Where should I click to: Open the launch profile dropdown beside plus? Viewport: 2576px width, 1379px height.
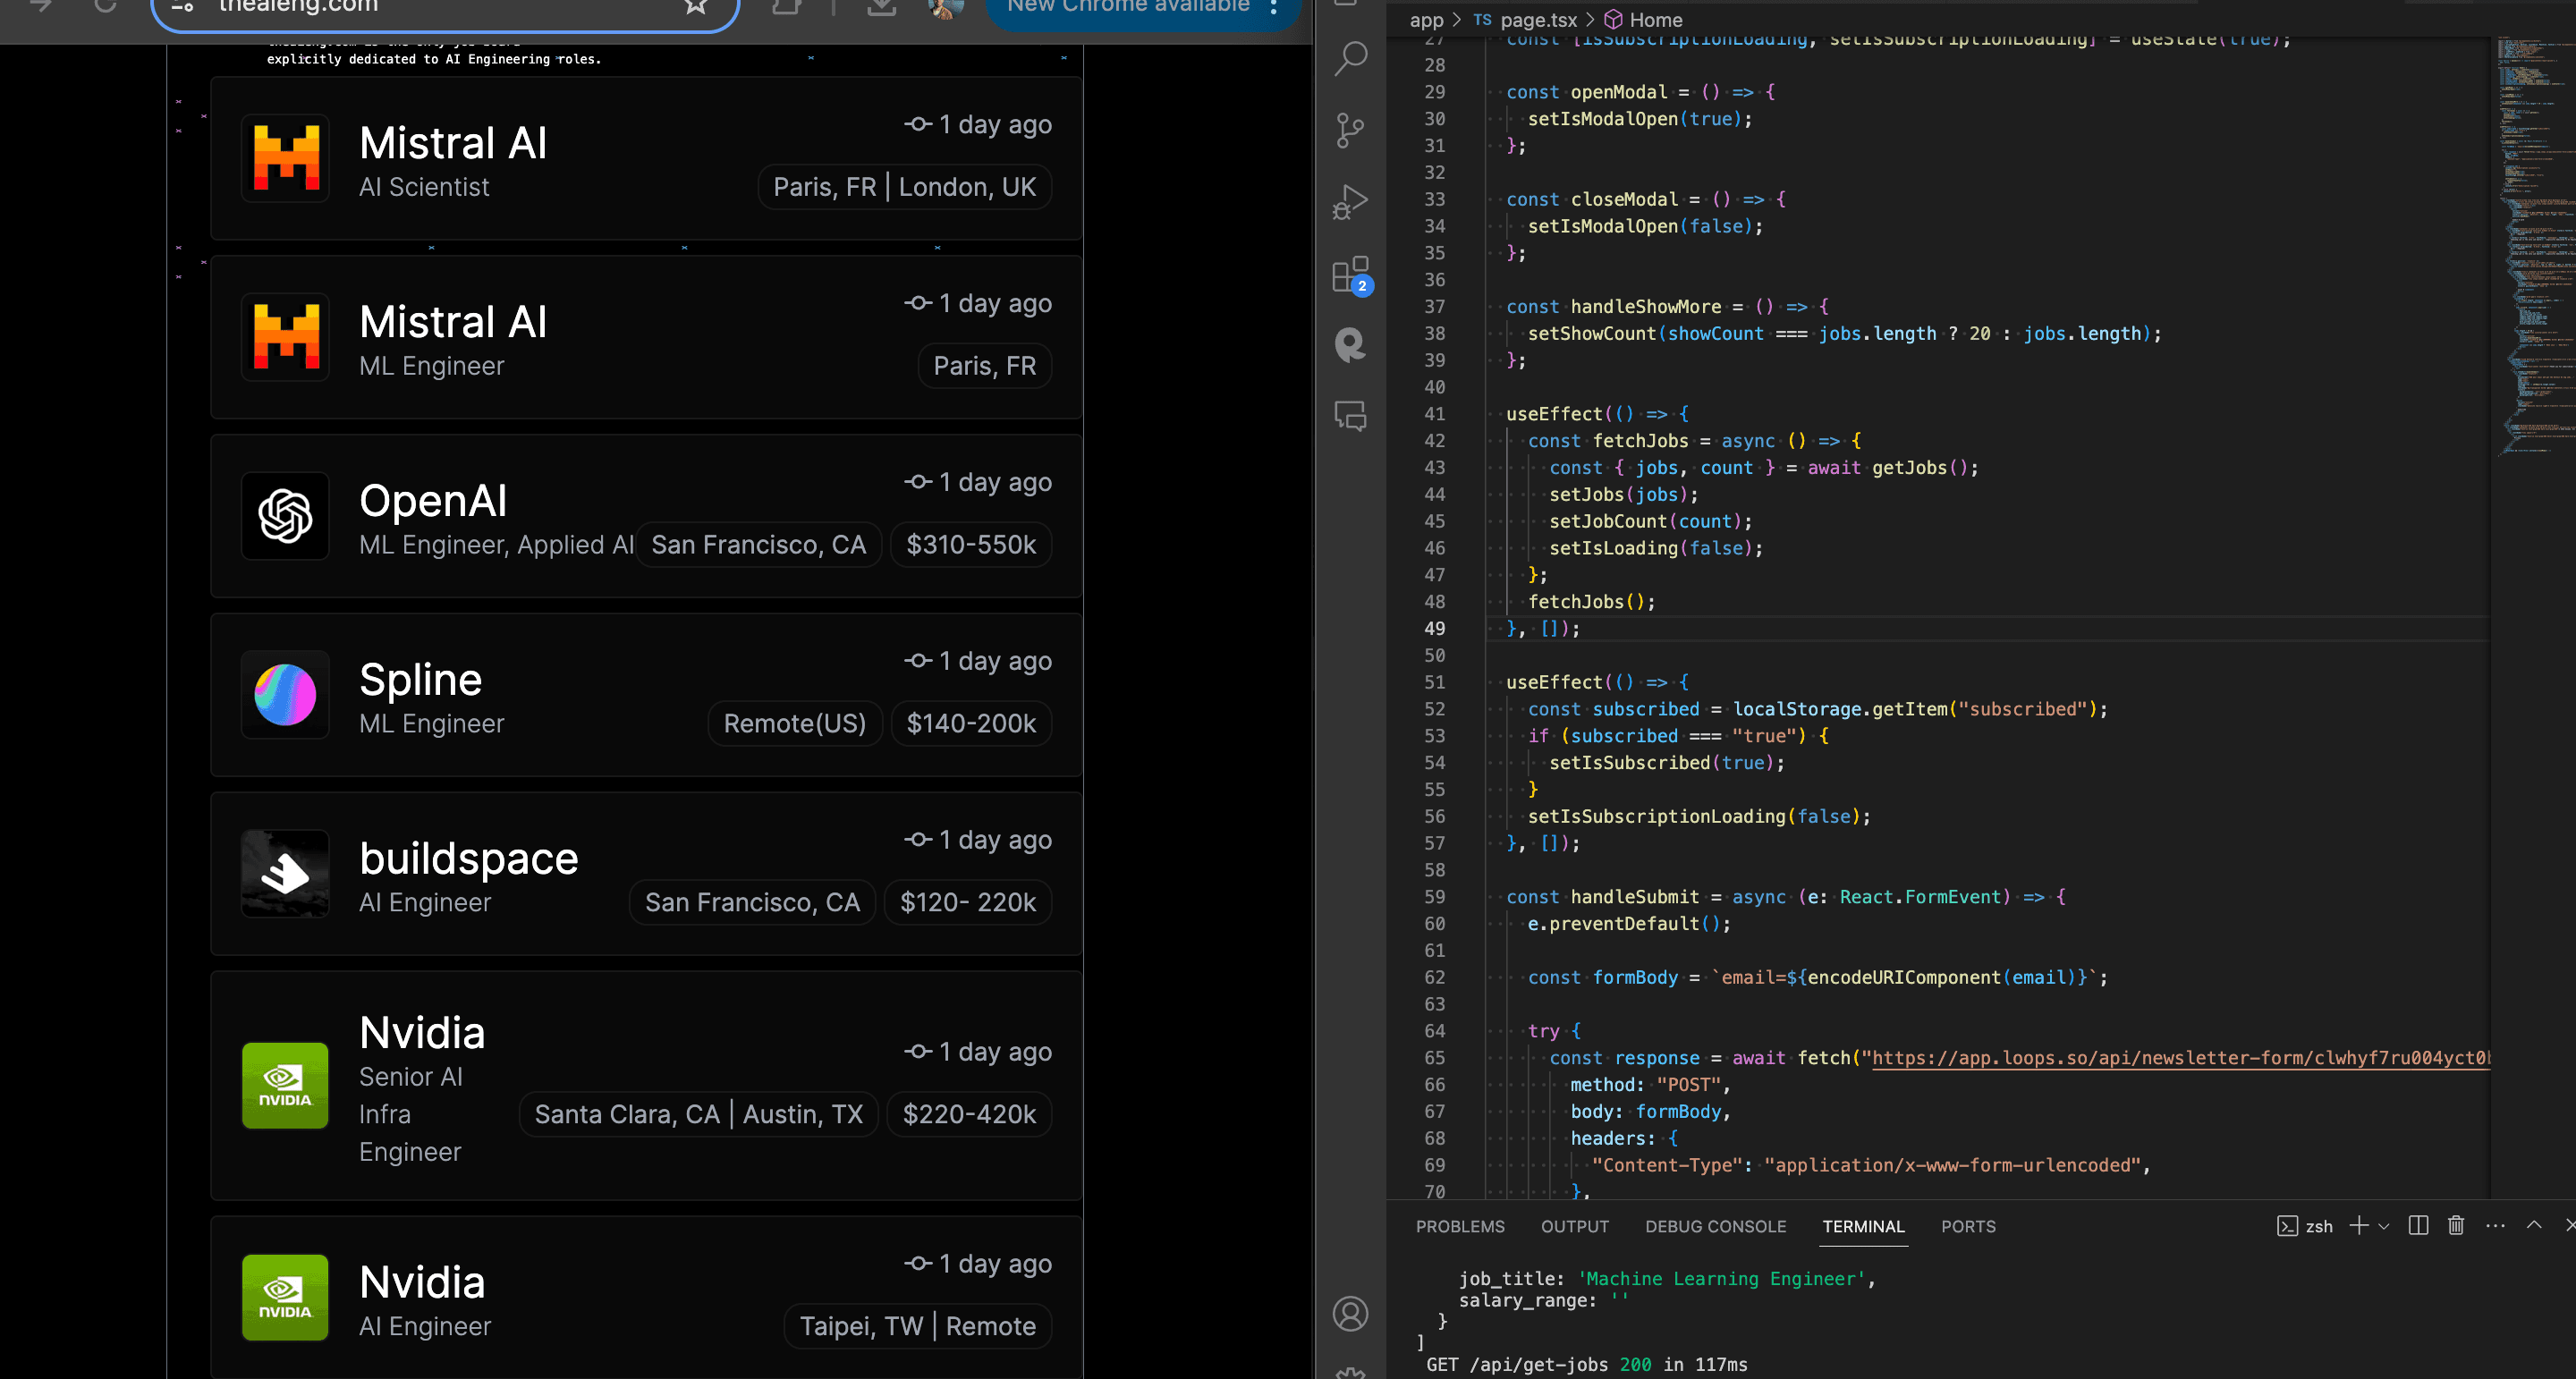(x=2384, y=1227)
